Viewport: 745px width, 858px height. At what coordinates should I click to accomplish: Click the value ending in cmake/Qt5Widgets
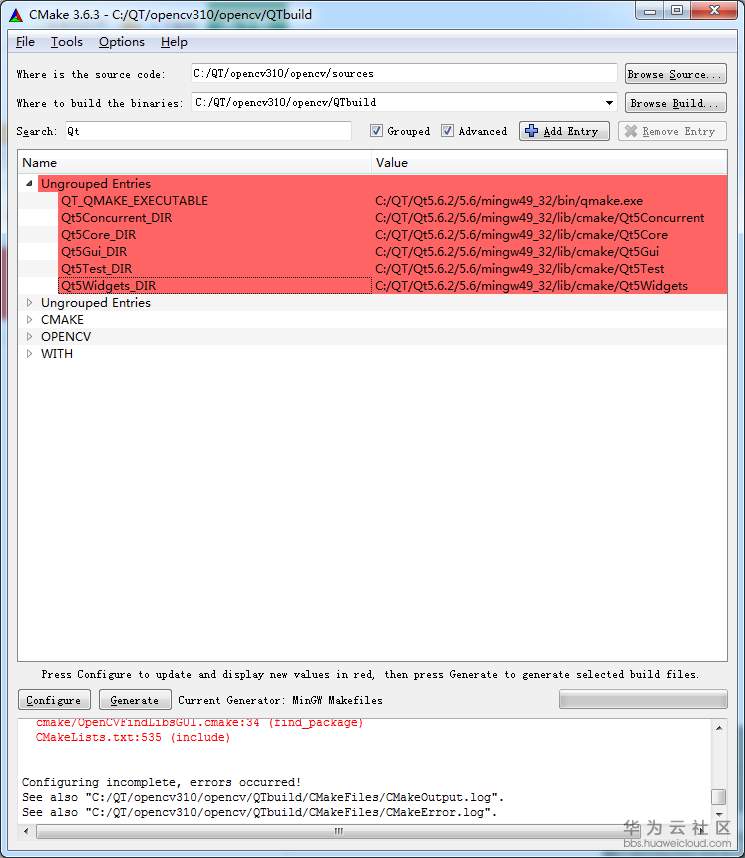pyautogui.click(x=531, y=286)
